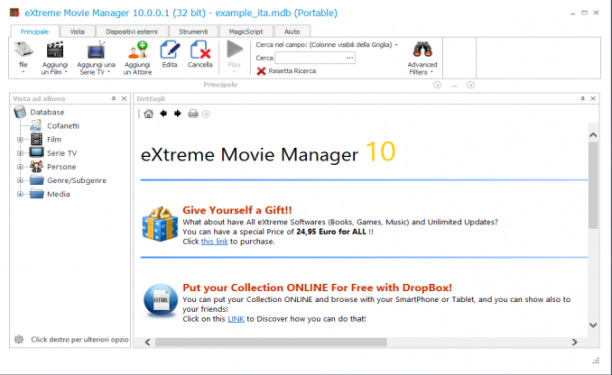This screenshot has width=612, height=375.
Task: Expand the Genre/Subgenre tree node
Action: point(20,180)
